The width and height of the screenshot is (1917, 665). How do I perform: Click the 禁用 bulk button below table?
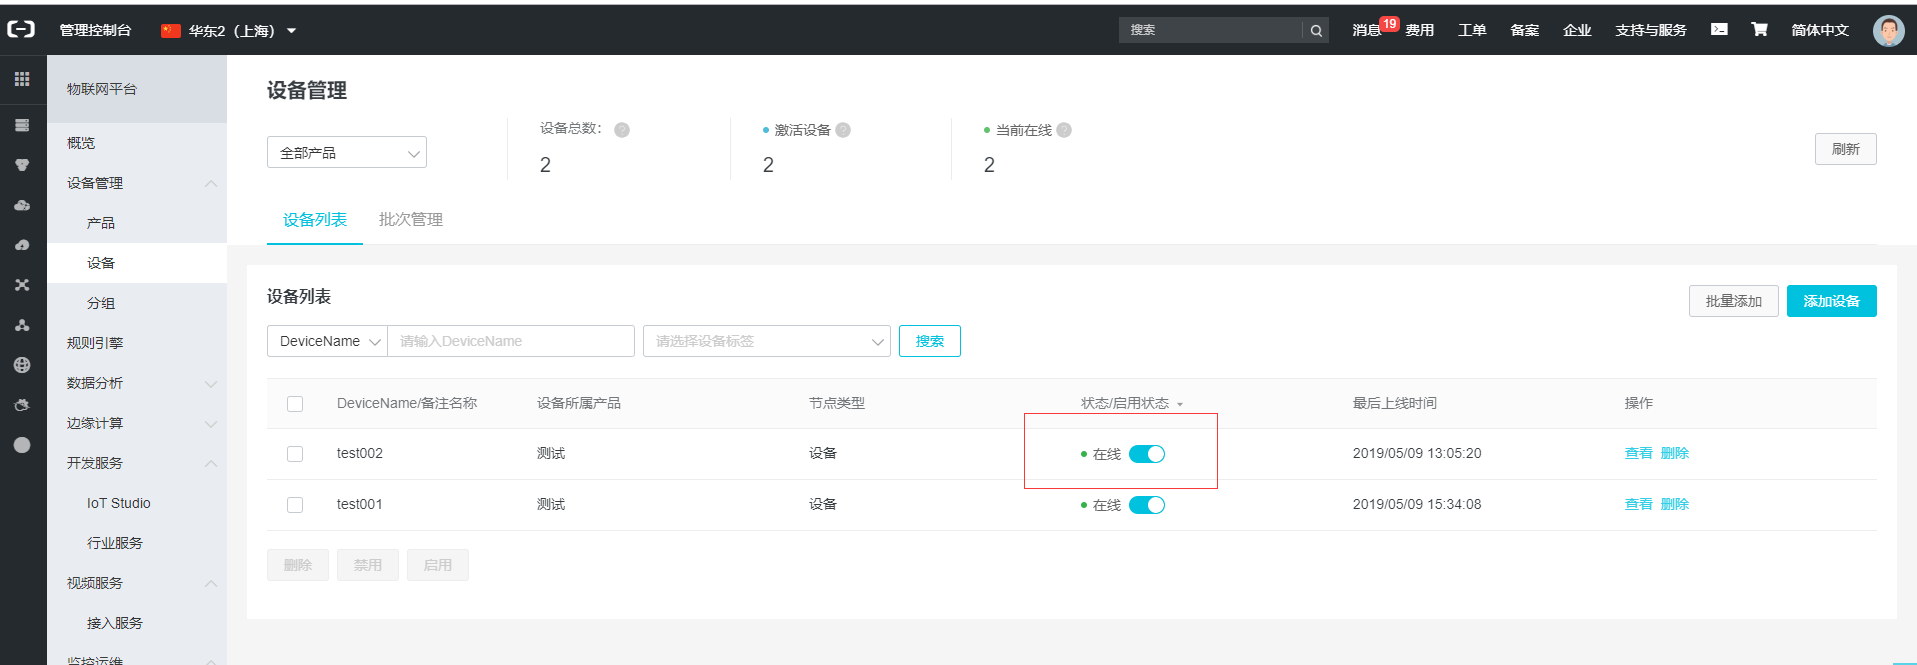(368, 565)
